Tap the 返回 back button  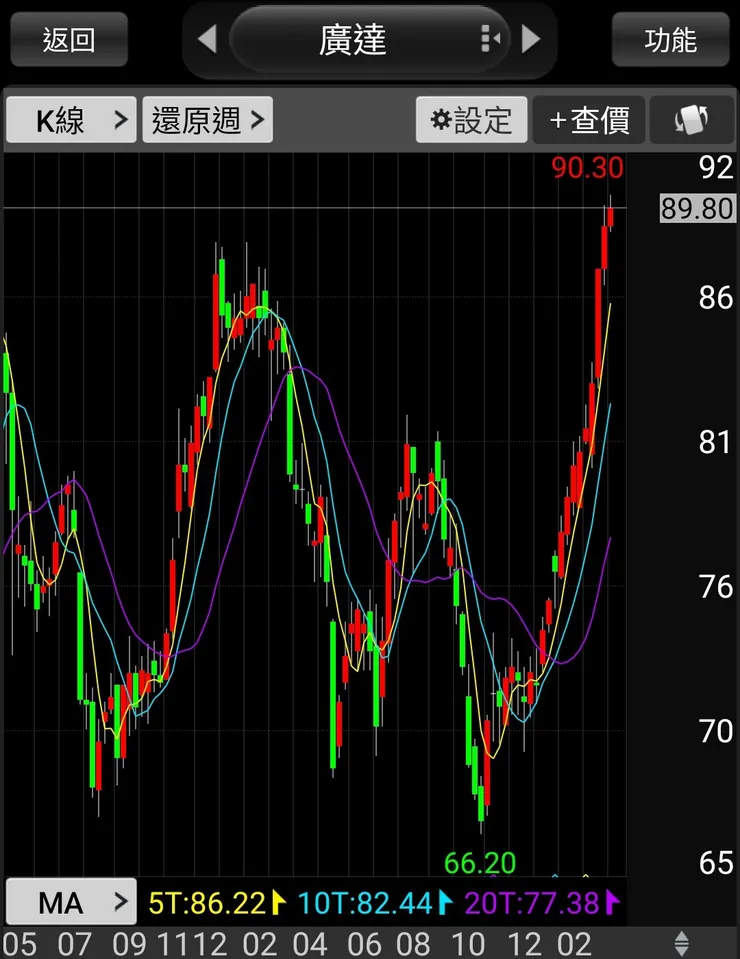coord(68,40)
